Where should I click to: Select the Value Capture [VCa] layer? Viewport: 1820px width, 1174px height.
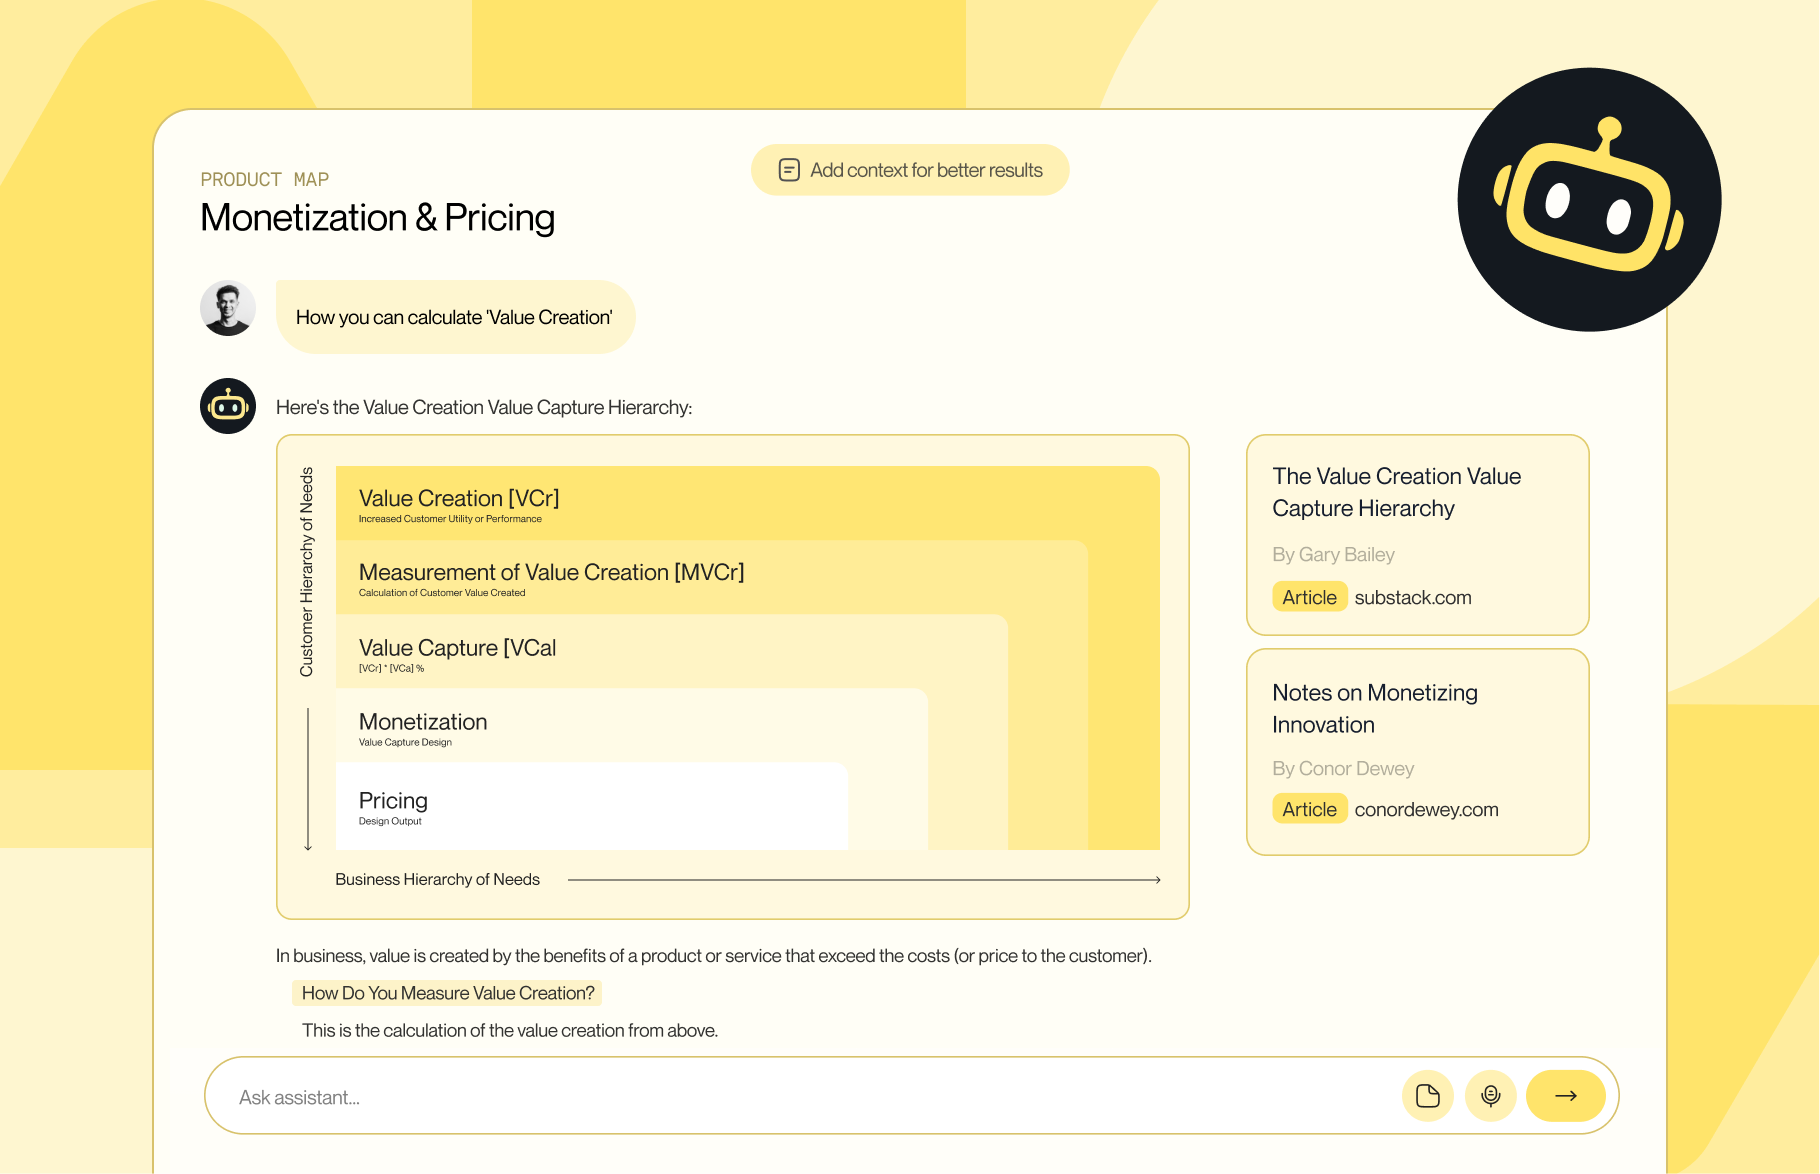671,651
